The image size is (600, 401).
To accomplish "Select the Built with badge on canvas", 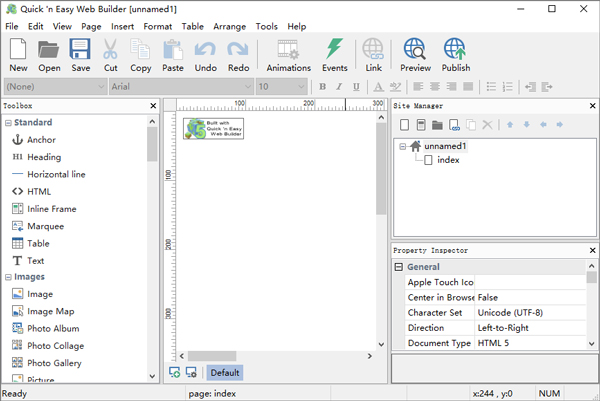I will 213,129.
